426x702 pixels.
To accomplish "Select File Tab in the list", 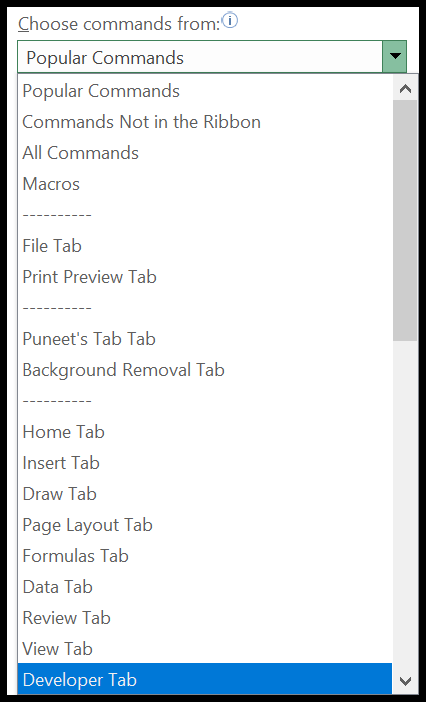I will click(205, 246).
